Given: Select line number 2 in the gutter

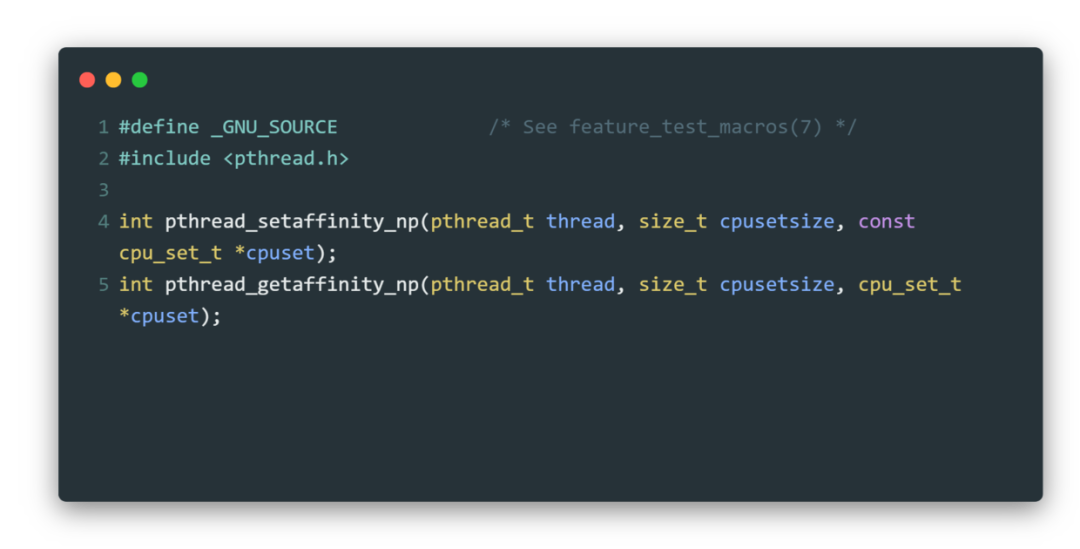Looking at the screenshot, I should click(x=103, y=158).
